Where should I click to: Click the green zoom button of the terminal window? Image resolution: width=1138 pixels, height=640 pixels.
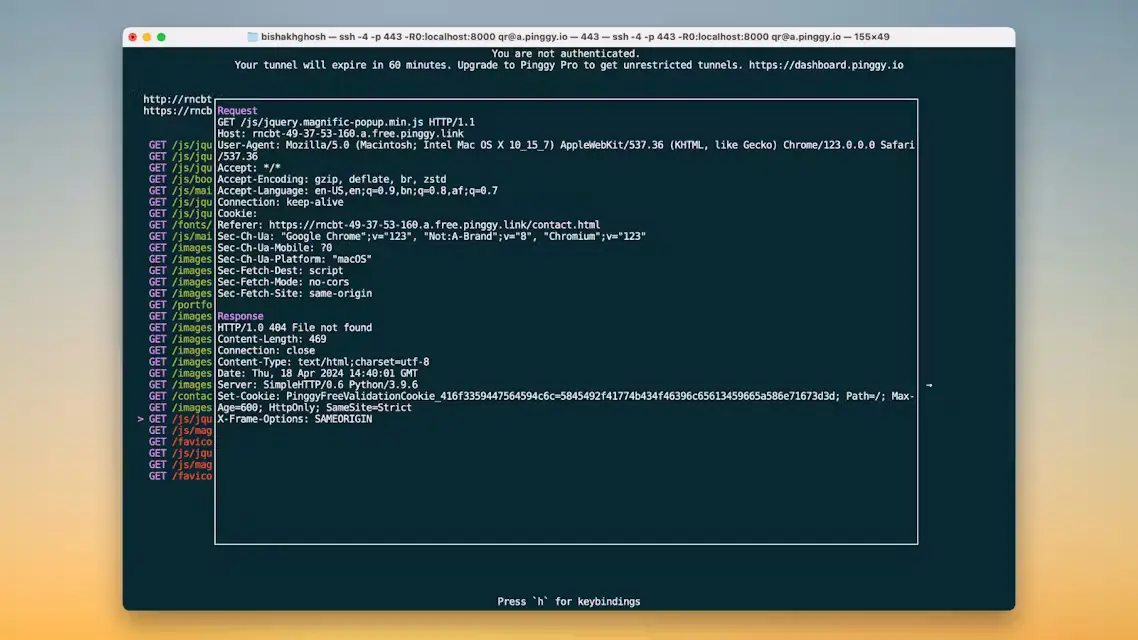(159, 36)
